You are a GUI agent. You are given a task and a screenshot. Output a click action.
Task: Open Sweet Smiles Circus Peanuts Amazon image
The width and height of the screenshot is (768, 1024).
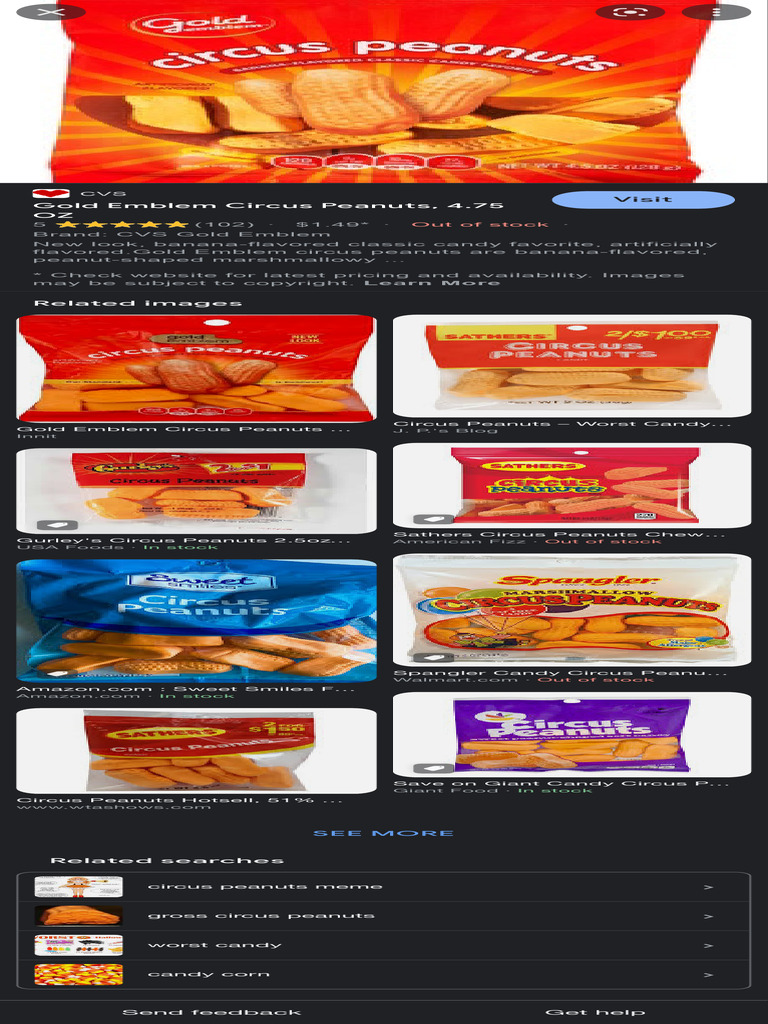tap(196, 620)
